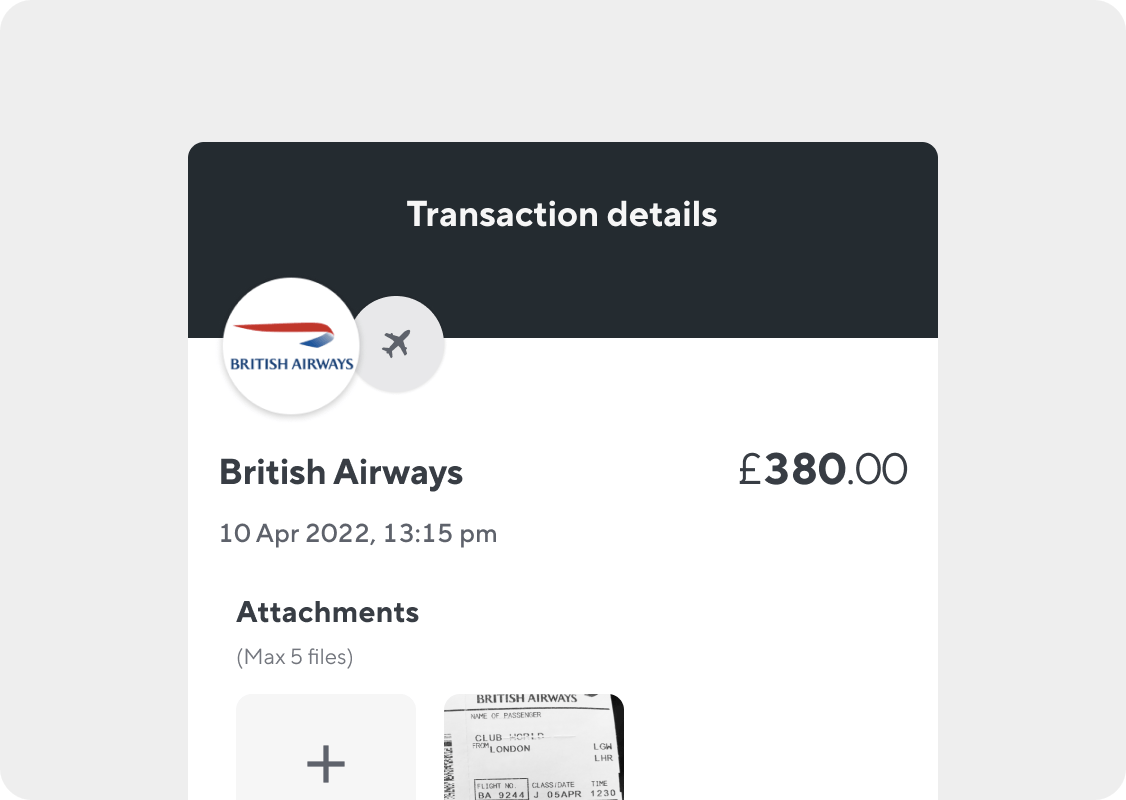Click the BRITISH AIRWAYS header on boarding pass

[526, 699]
